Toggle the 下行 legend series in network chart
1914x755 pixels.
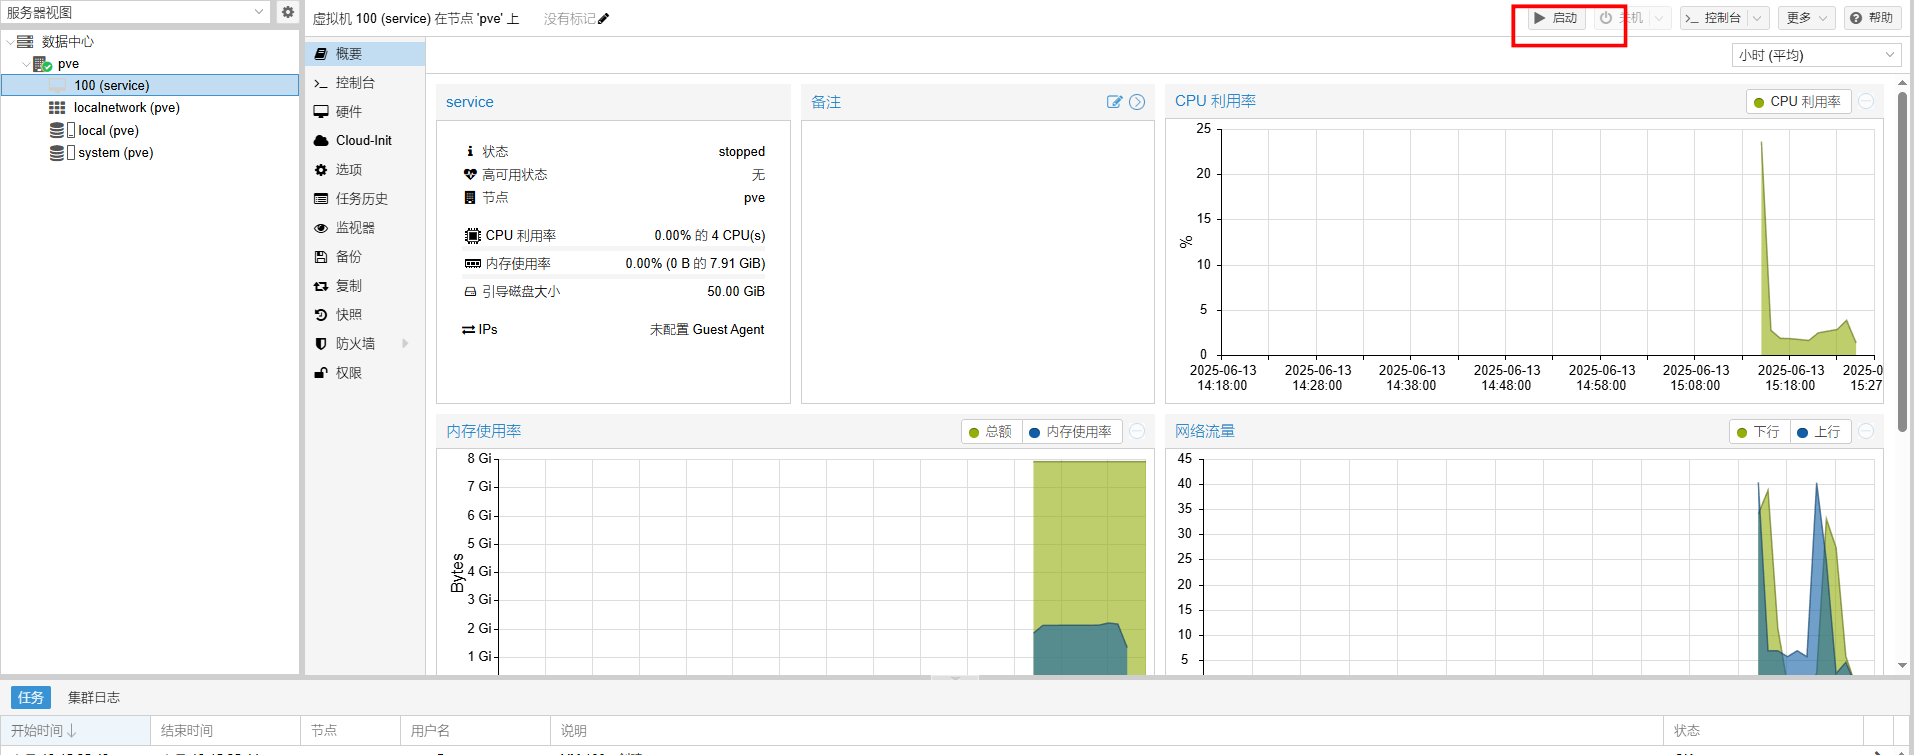click(x=1758, y=432)
